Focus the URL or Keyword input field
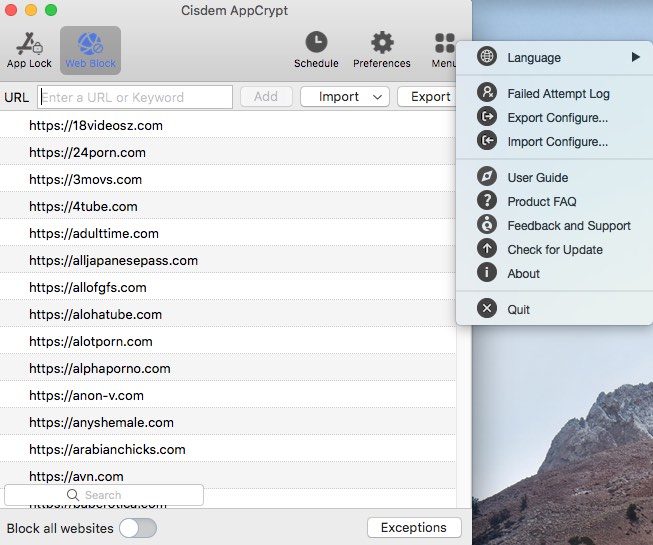Image resolution: width=653 pixels, height=545 pixels. pos(135,97)
